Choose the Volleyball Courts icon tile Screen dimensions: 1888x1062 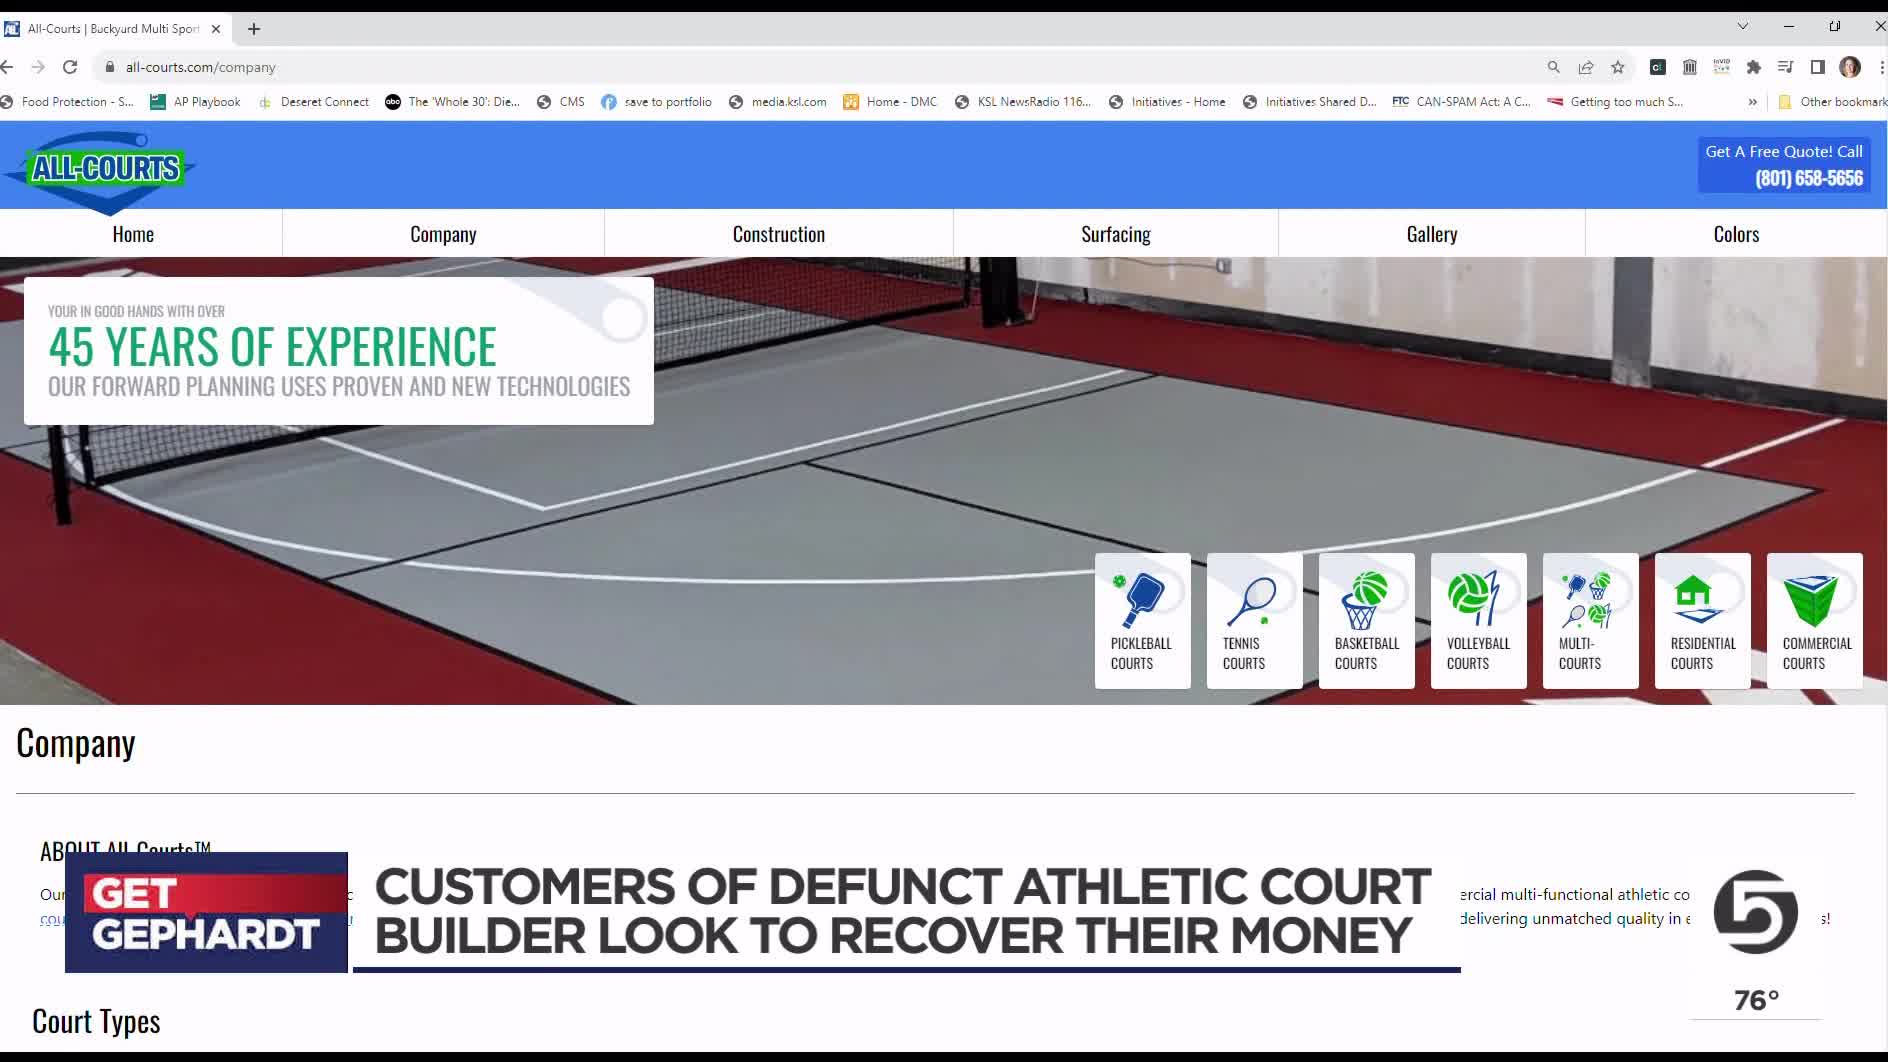coord(1478,620)
